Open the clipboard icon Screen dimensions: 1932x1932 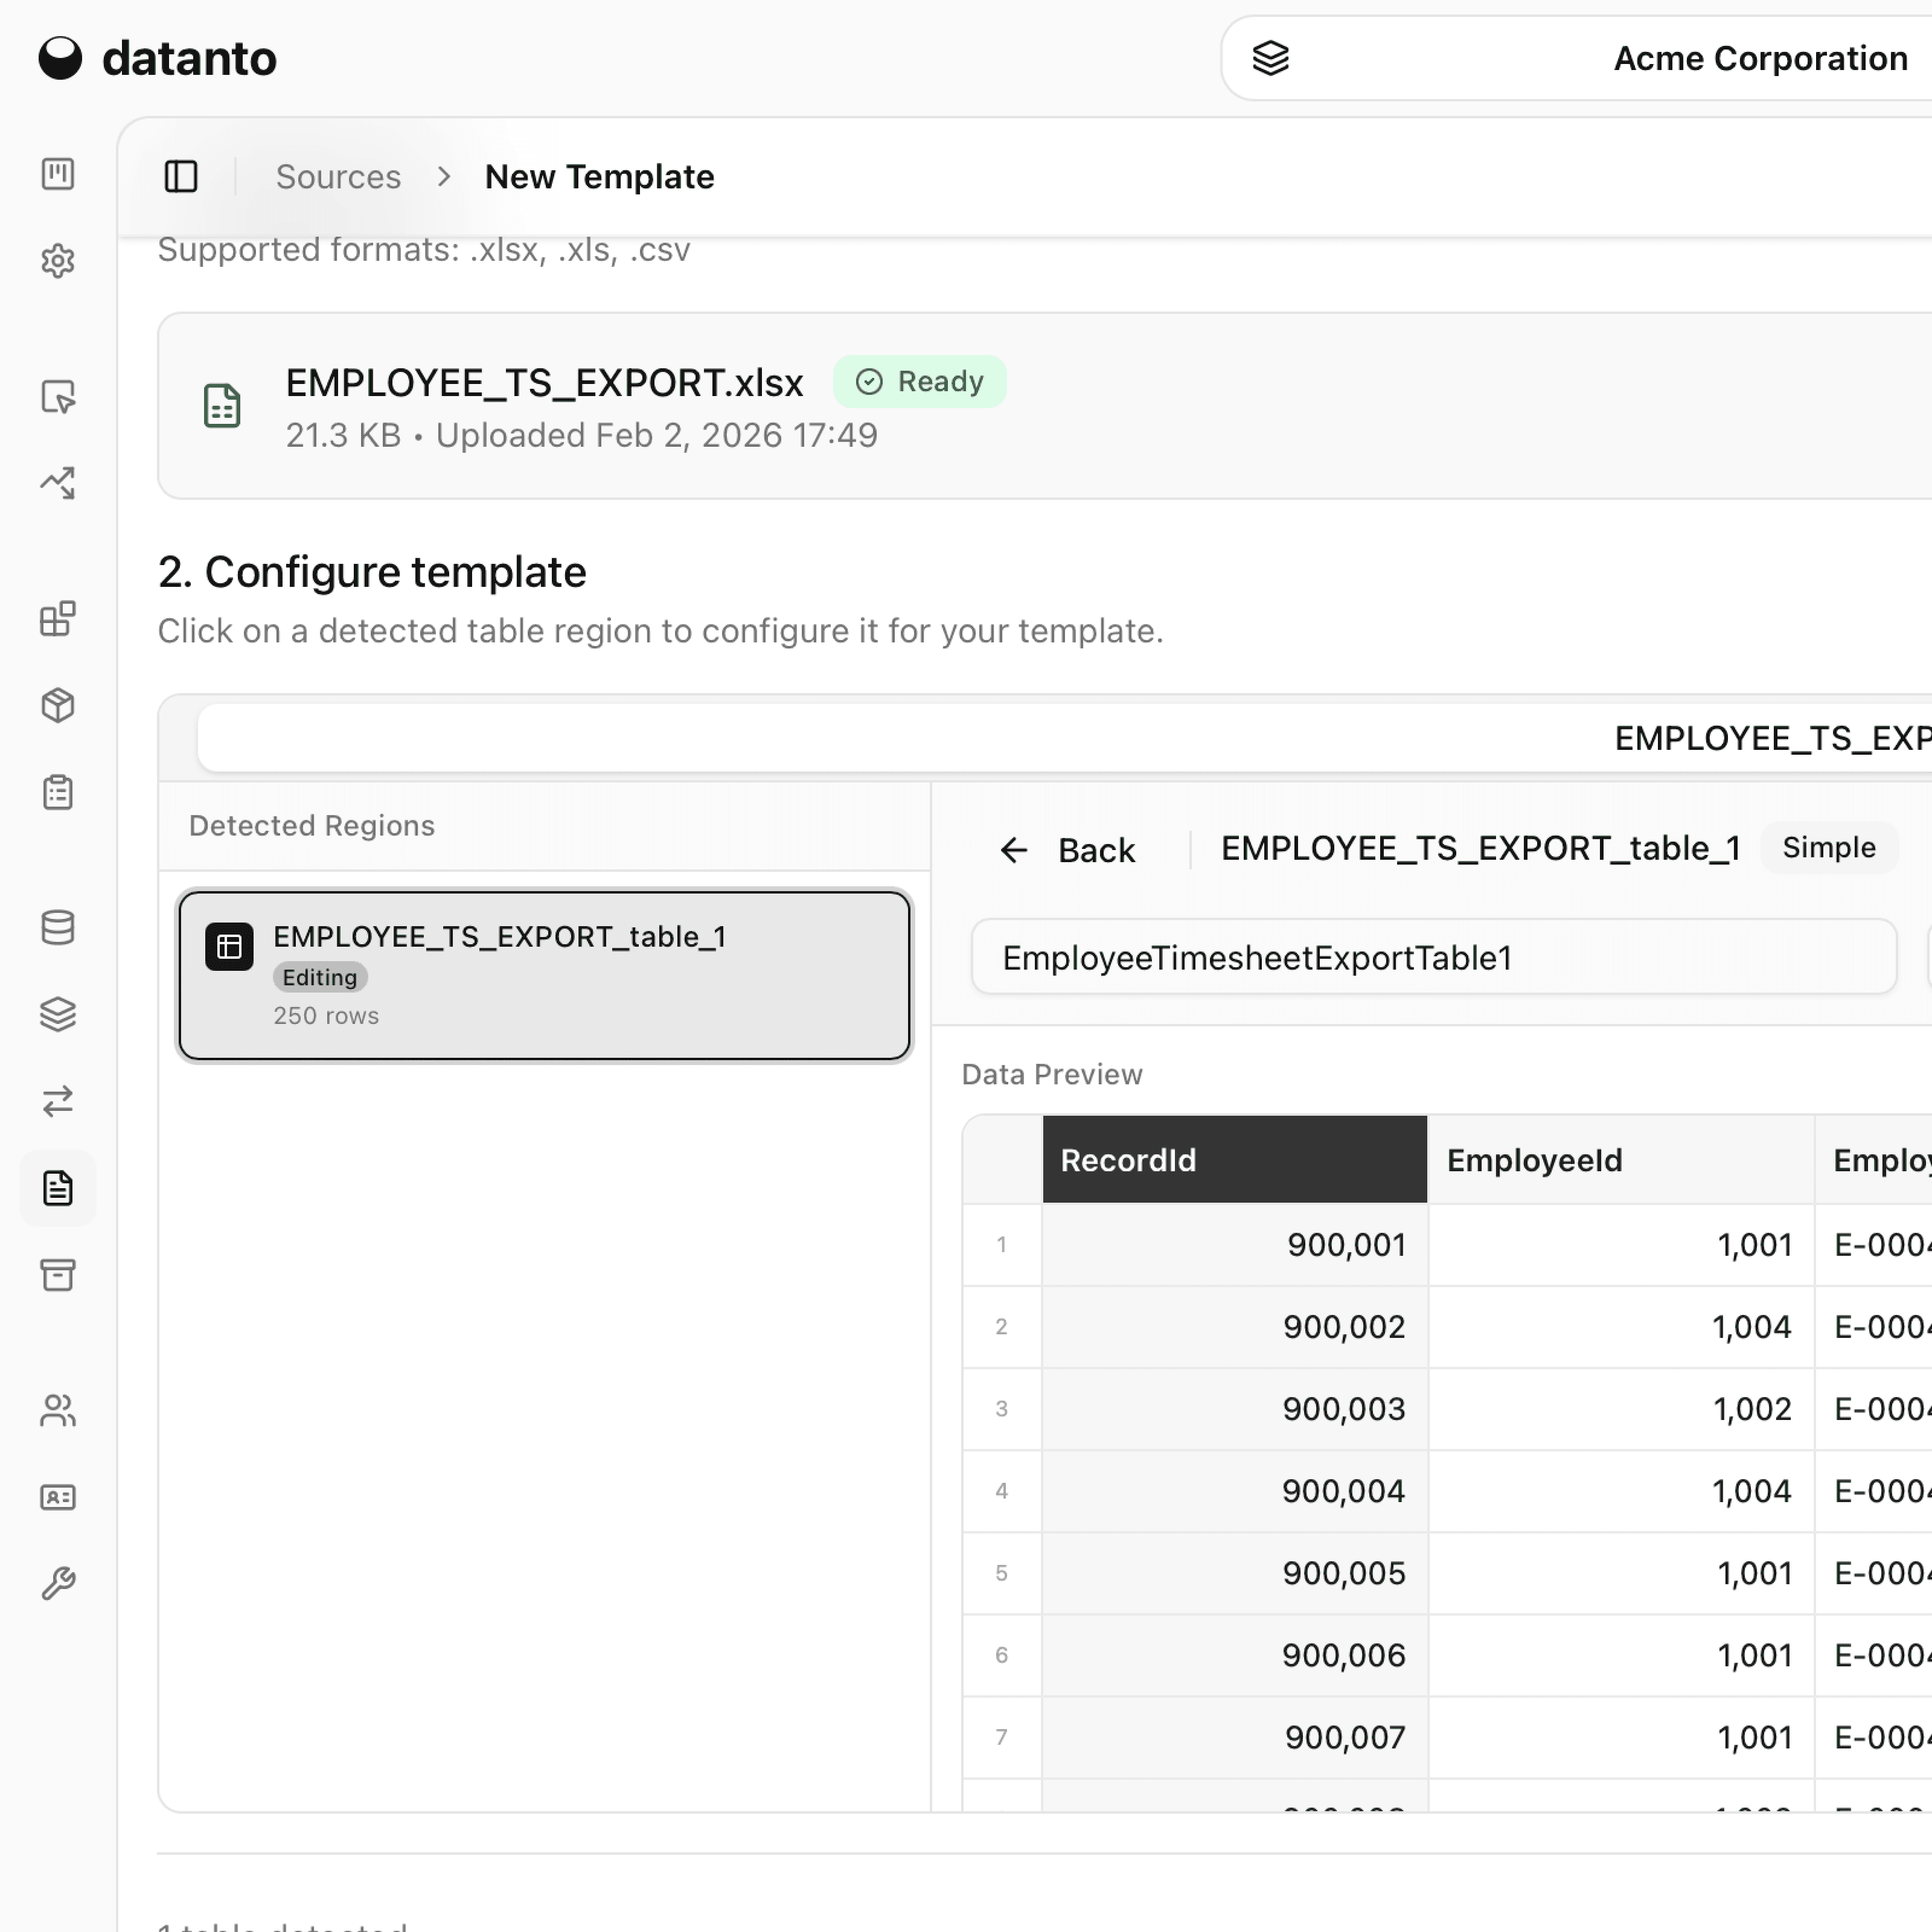click(58, 792)
